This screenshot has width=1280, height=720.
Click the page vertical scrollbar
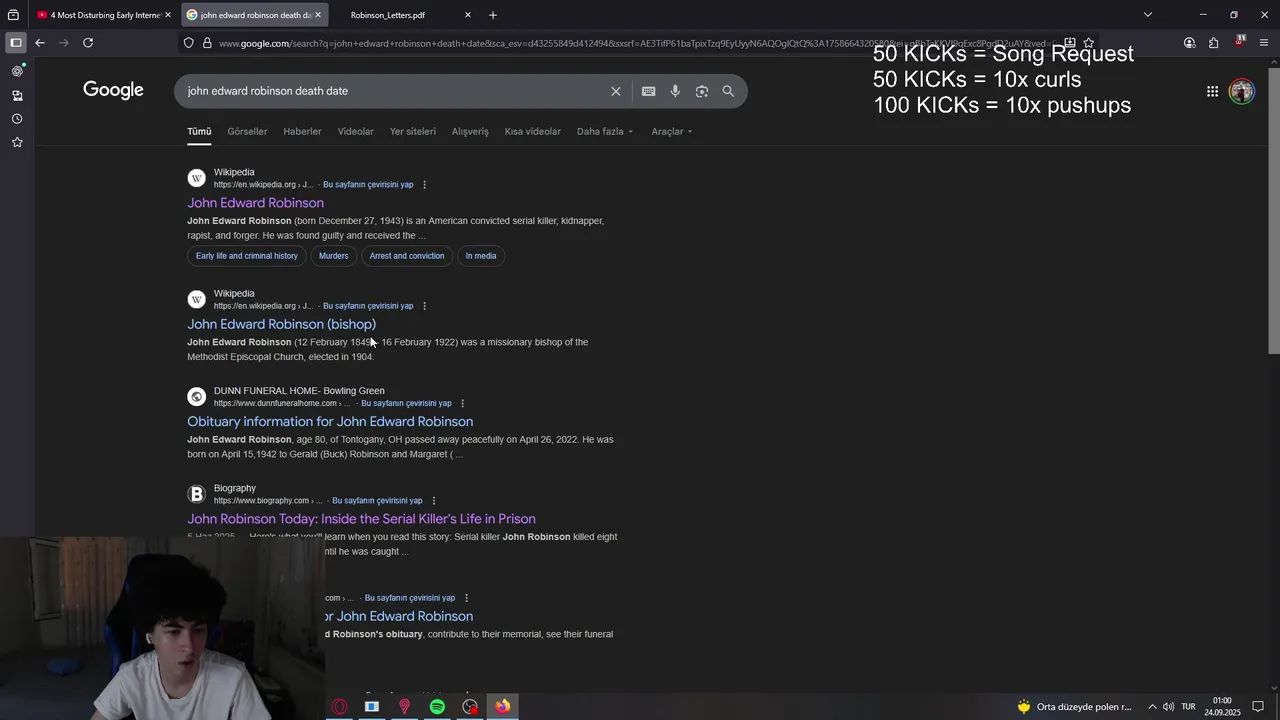tap(1273, 210)
